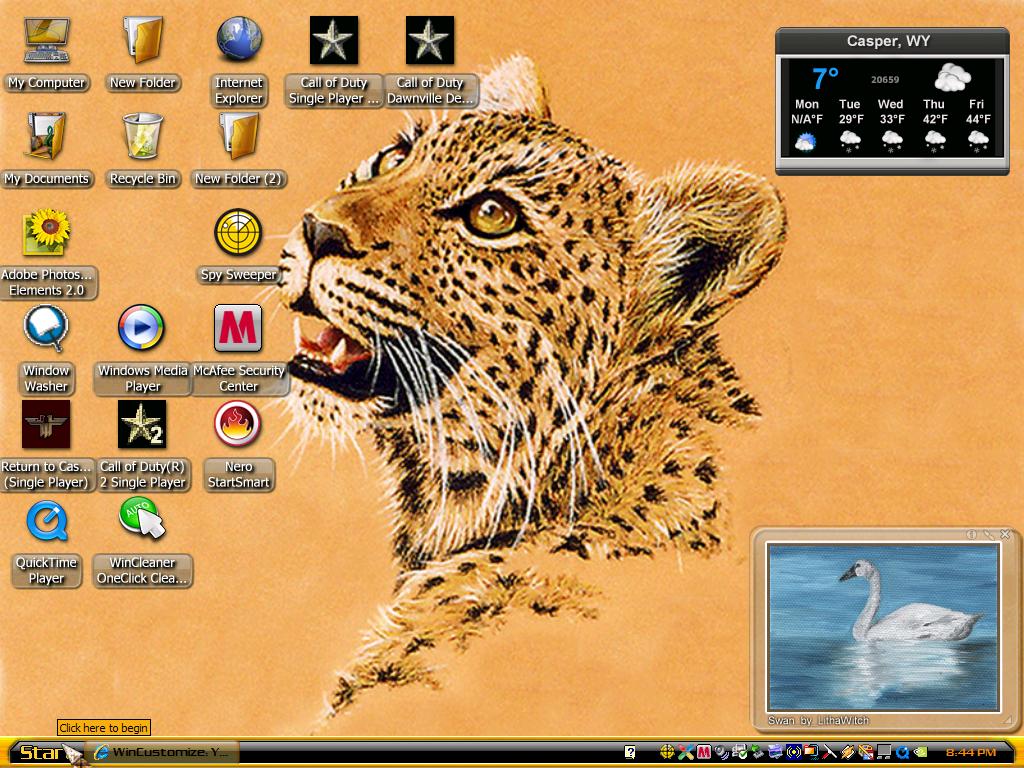Image resolution: width=1024 pixels, height=768 pixels.
Task: Select Tuesday forecast in weather widget
Action: pyautogui.click(x=850, y=126)
